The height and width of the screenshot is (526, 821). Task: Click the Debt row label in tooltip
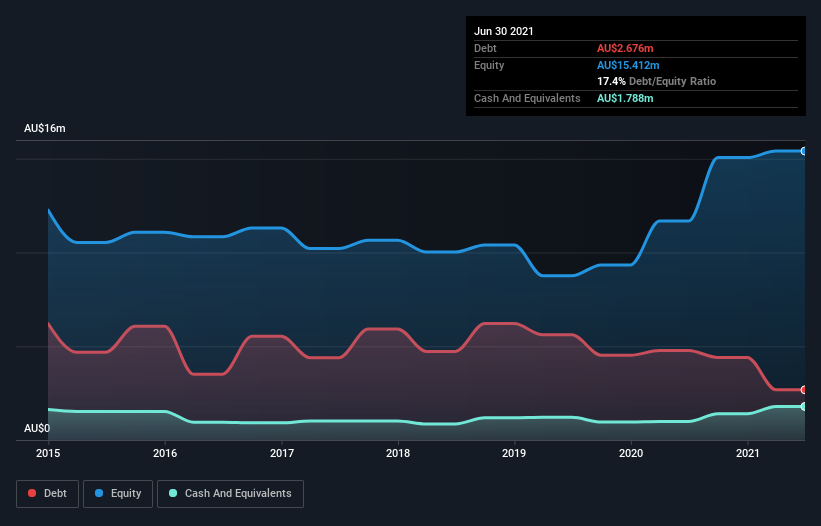coord(485,48)
